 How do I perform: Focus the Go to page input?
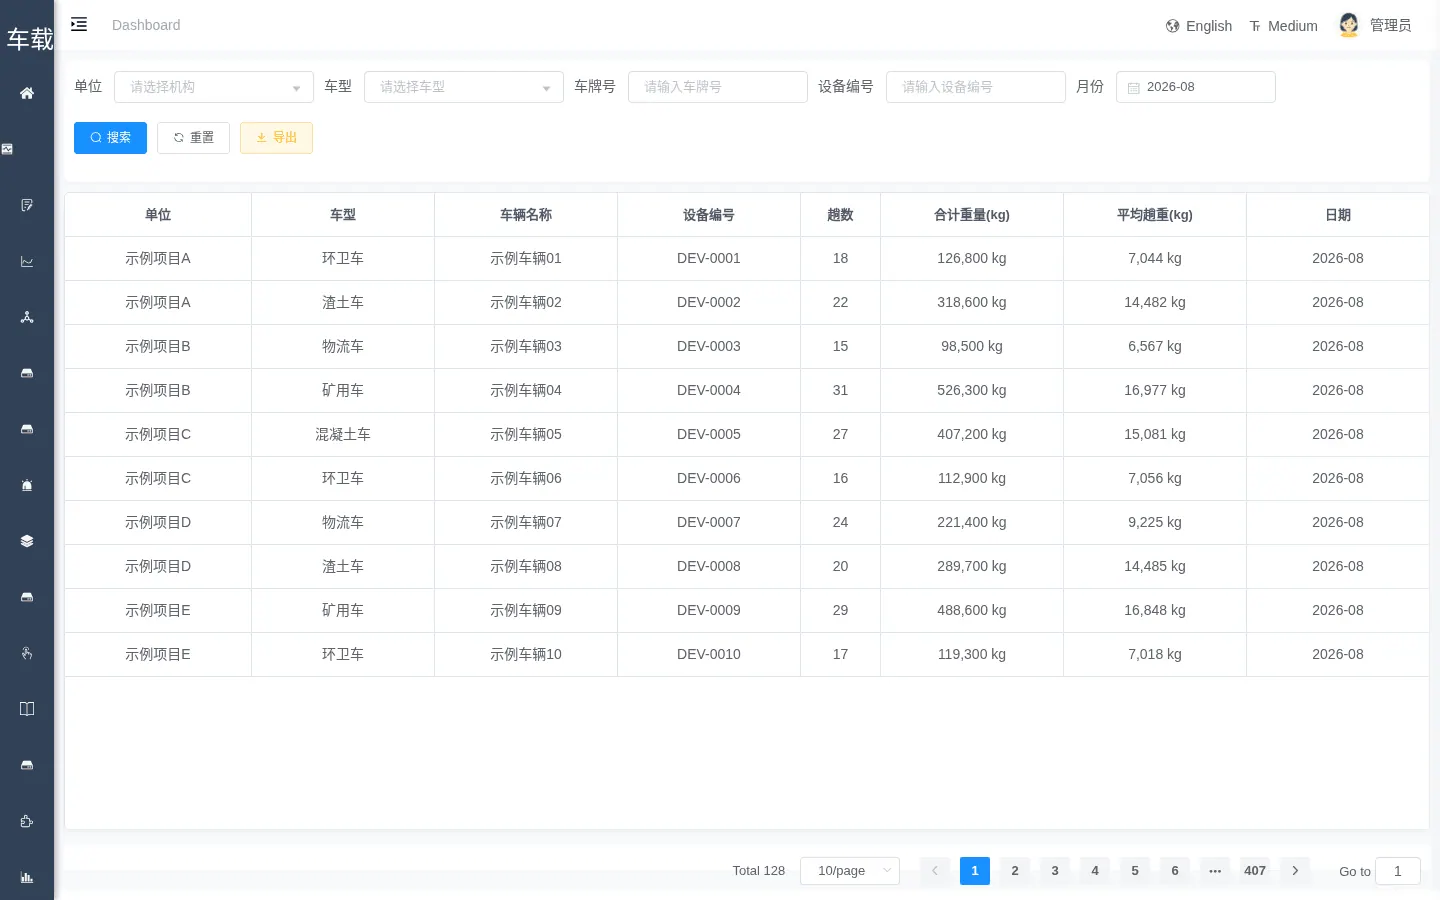[1398, 871]
